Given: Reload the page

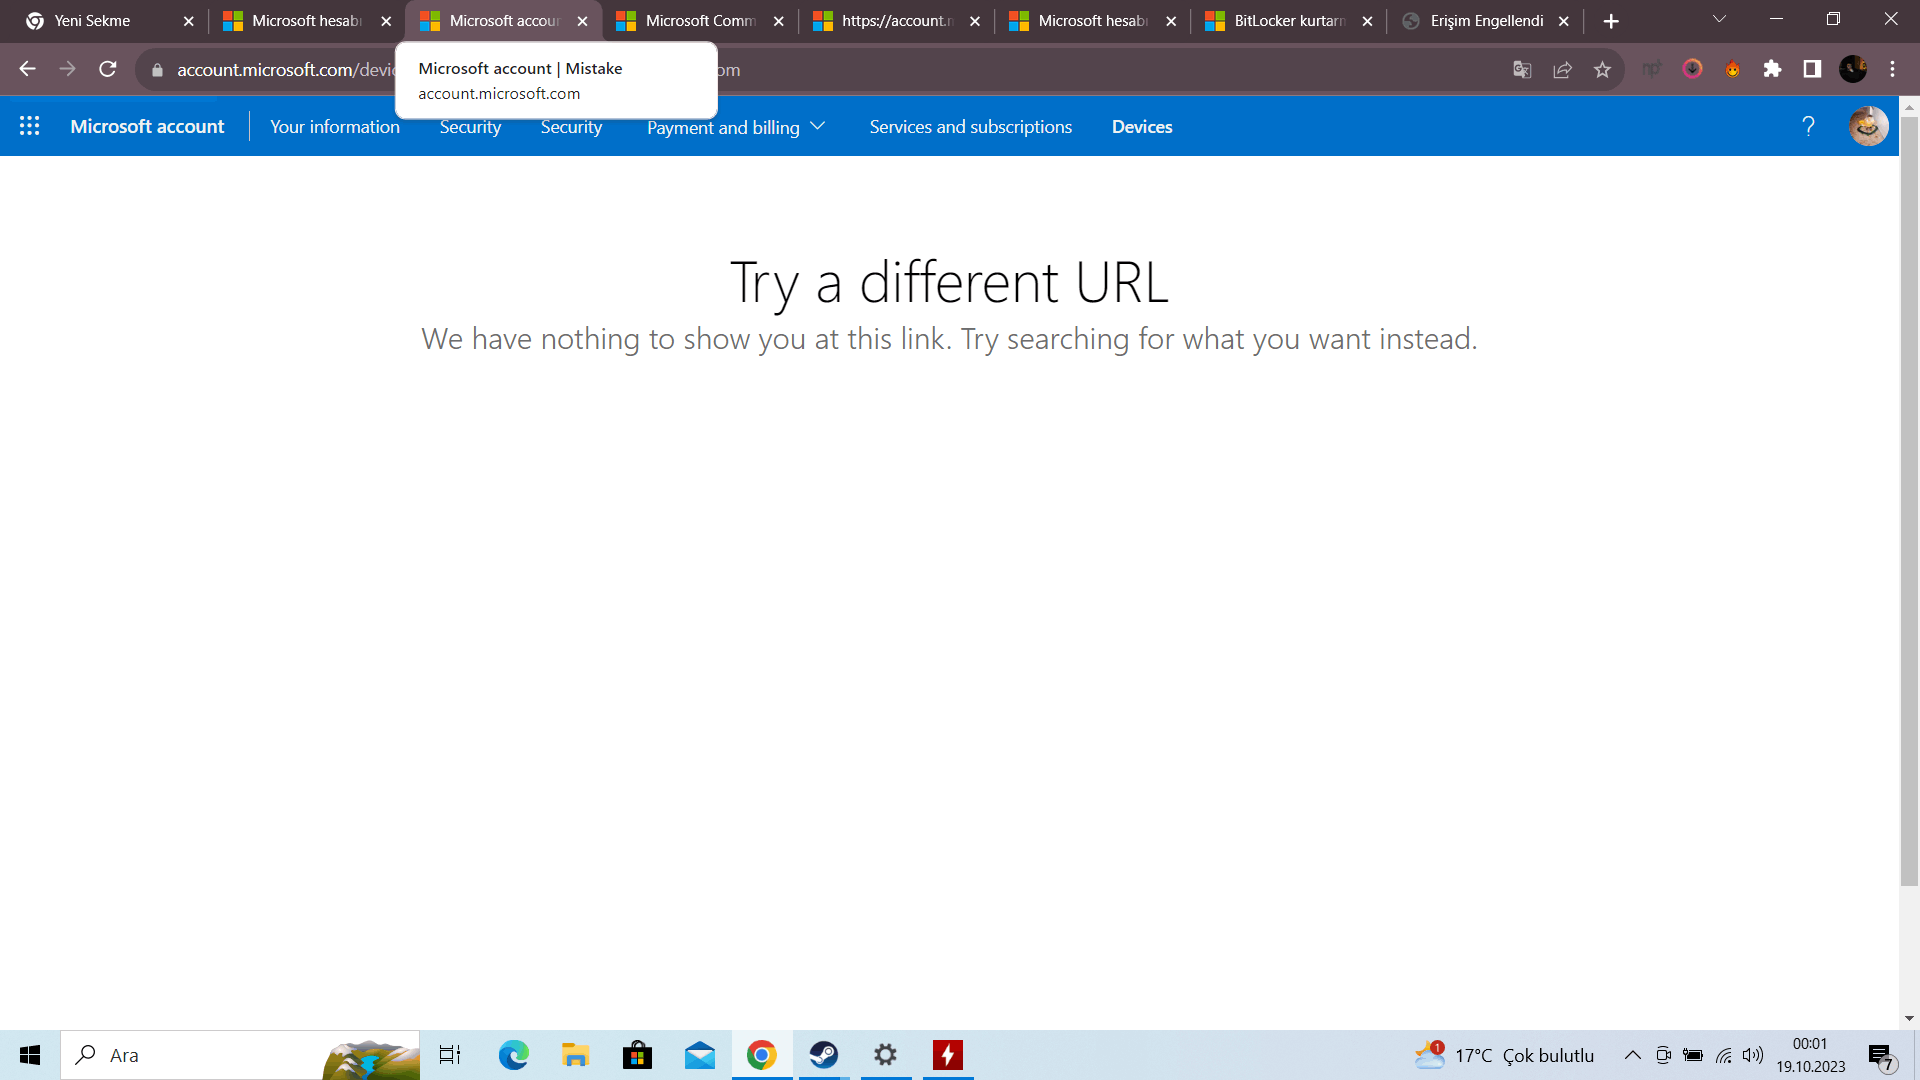Looking at the screenshot, I should pos(108,69).
